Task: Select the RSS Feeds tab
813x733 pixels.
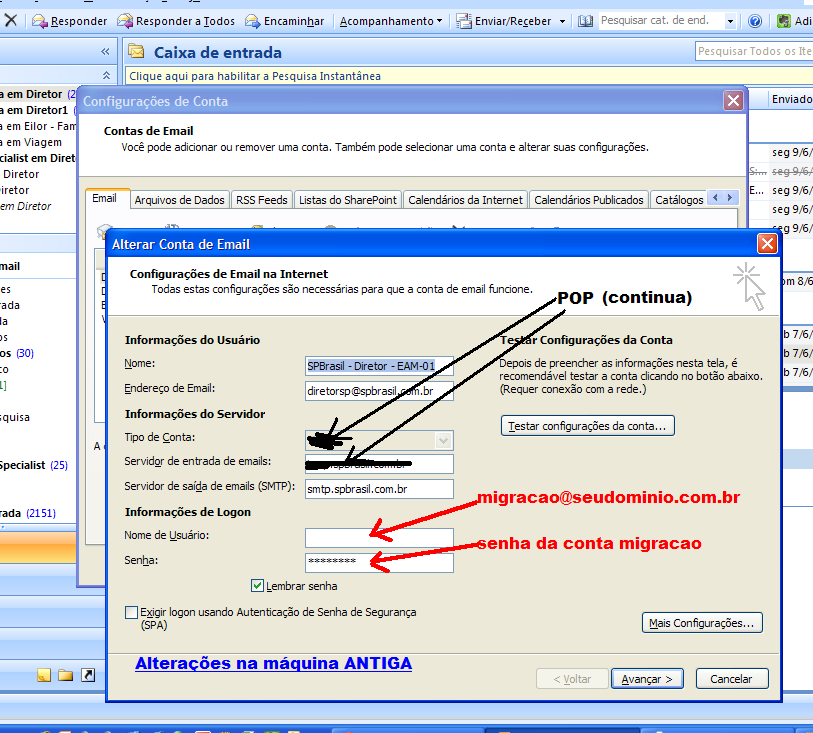Action: (261, 200)
